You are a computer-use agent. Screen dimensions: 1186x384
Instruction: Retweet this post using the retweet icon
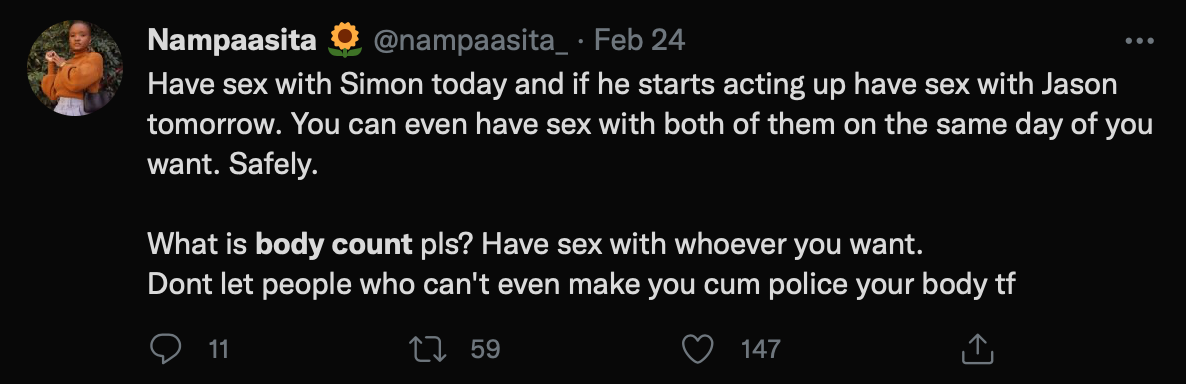click(x=427, y=348)
